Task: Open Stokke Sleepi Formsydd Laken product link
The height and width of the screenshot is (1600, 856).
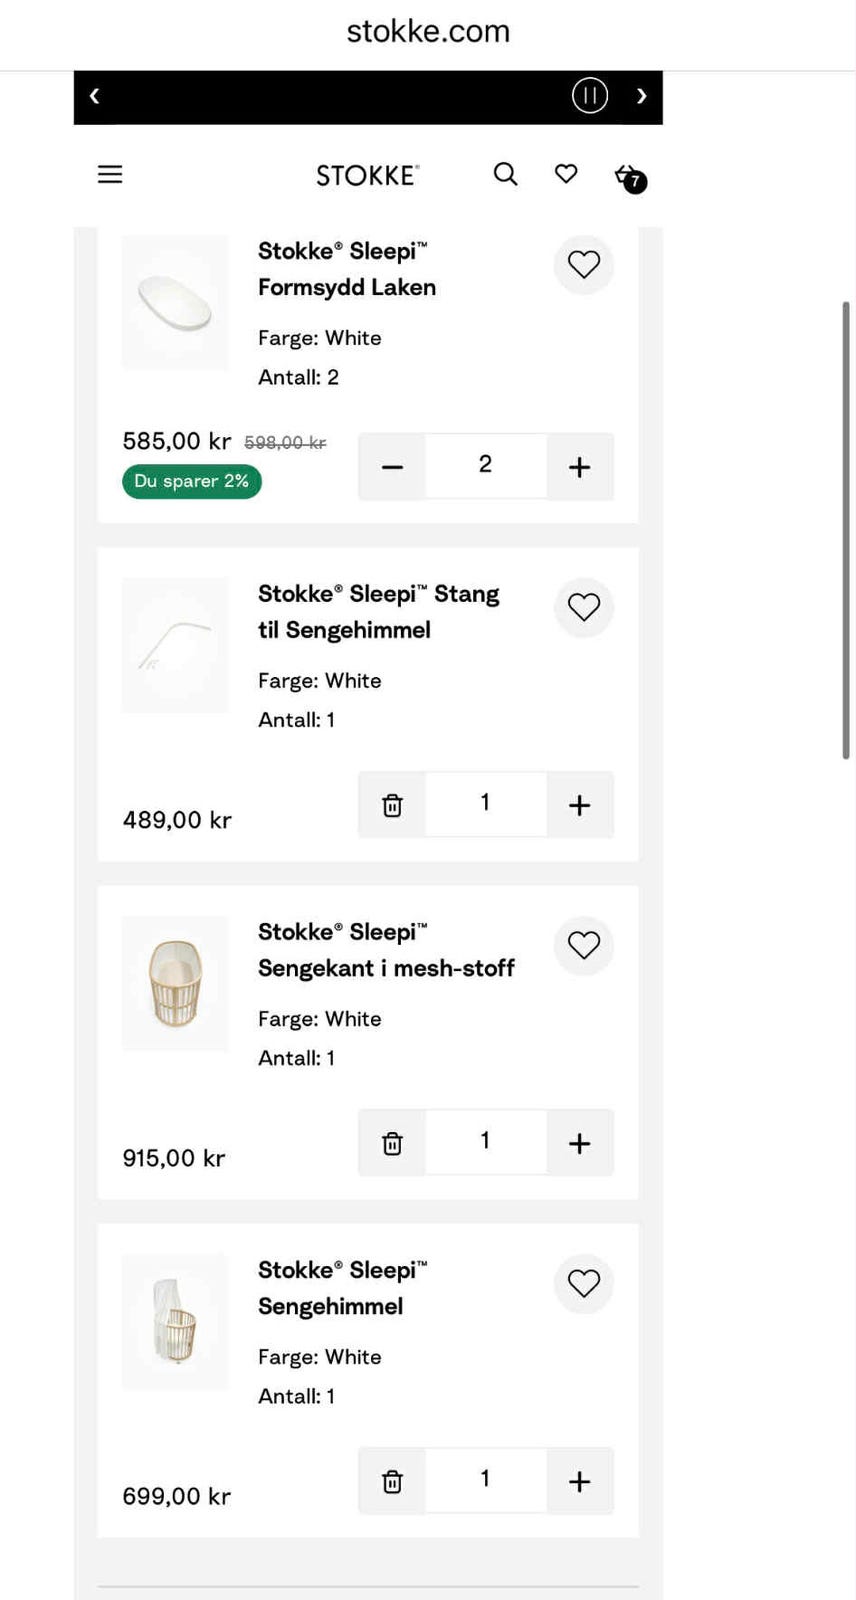Action: (x=346, y=269)
